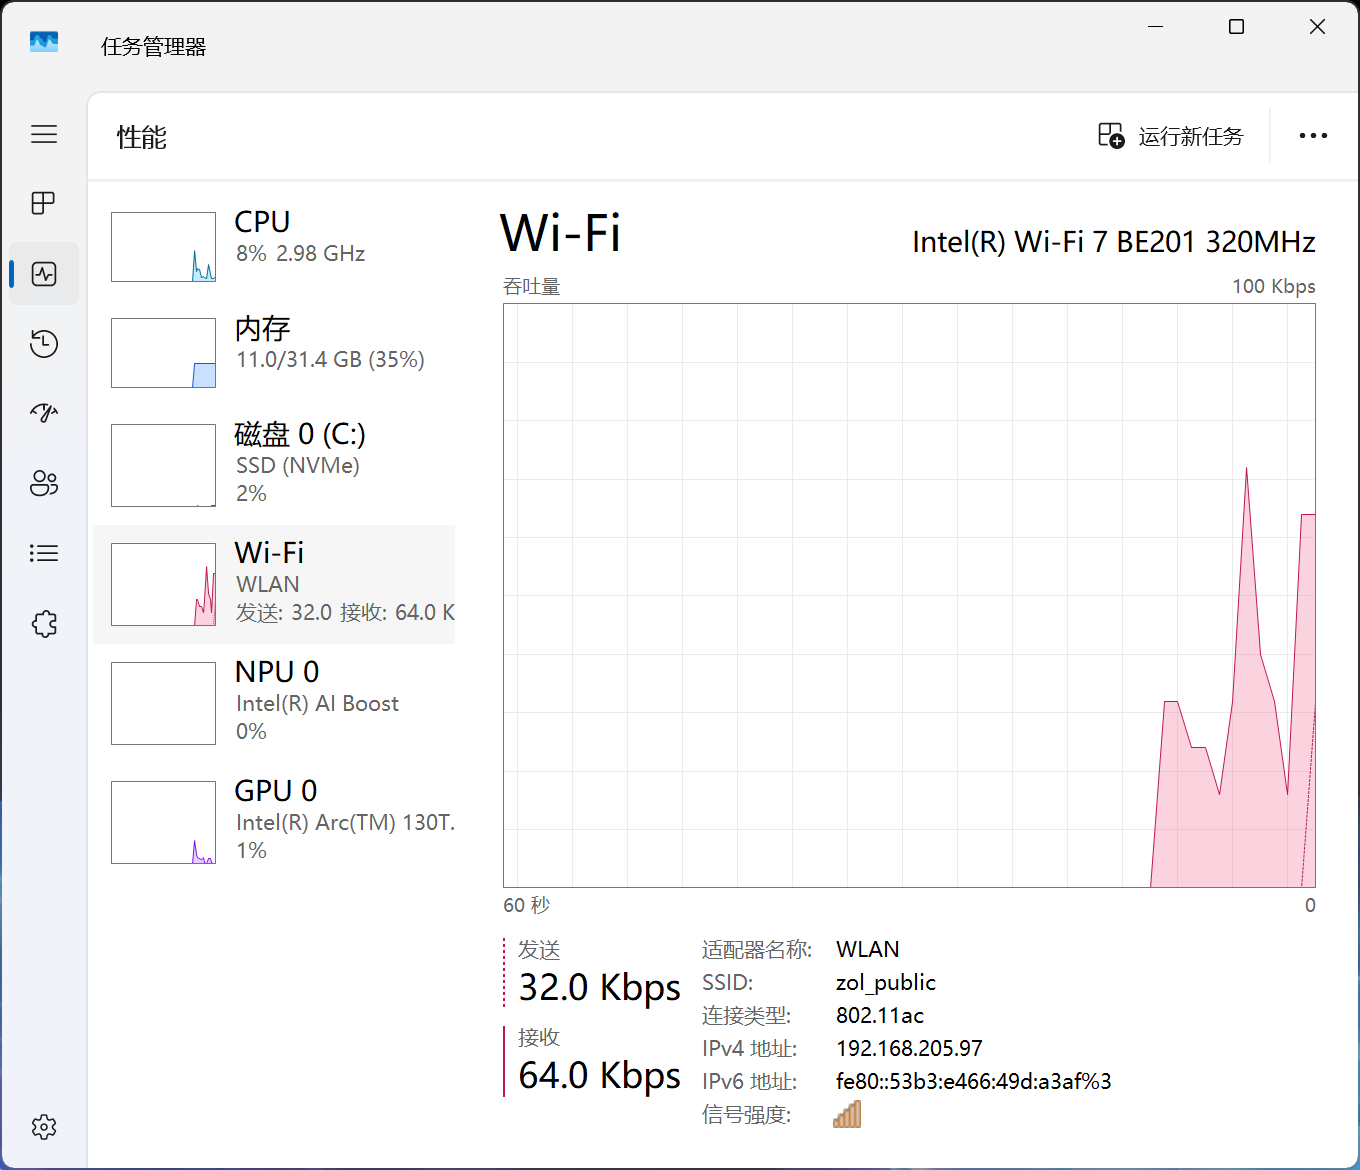Open the Startup apps sidebar icon

[44, 413]
